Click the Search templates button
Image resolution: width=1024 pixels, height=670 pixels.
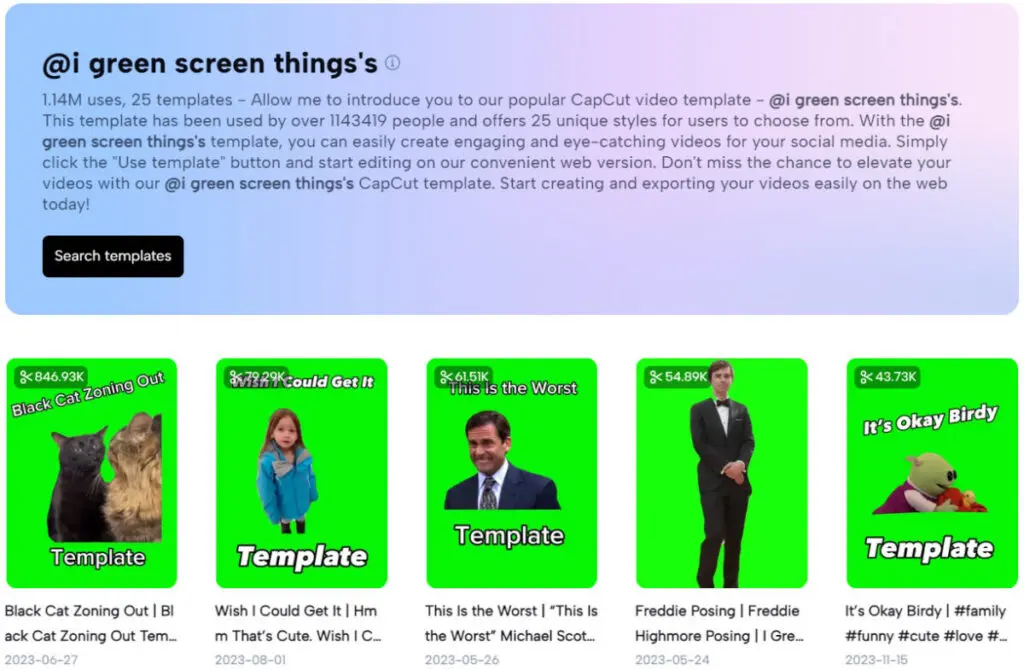click(x=113, y=256)
